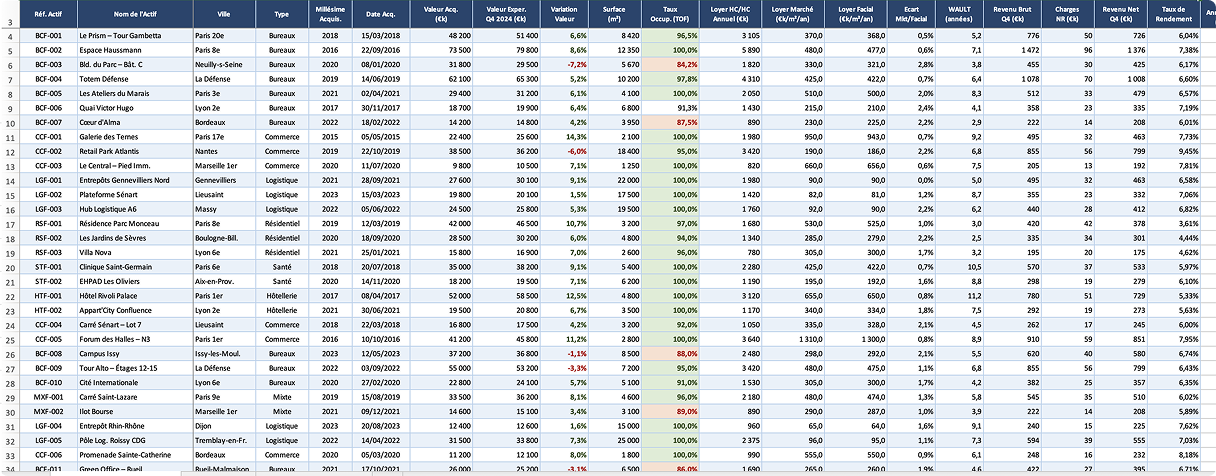Select the '1 310,0' Loyer Marché cell
Image resolution: width=1216 pixels, height=476 pixels.
[793, 339]
